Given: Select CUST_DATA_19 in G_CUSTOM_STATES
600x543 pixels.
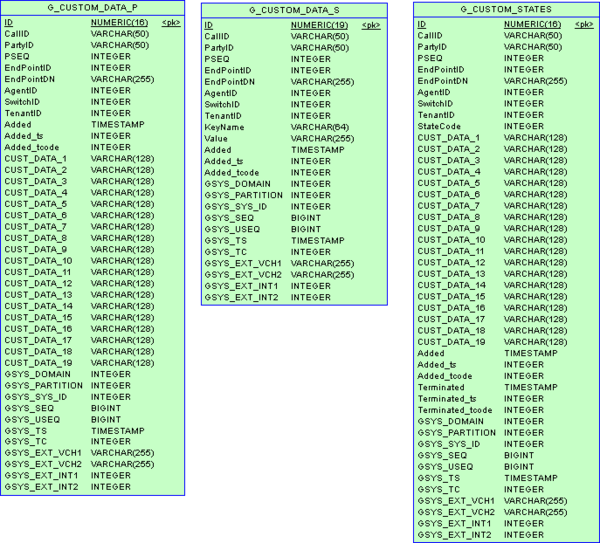Looking at the screenshot, I should 452,342.
